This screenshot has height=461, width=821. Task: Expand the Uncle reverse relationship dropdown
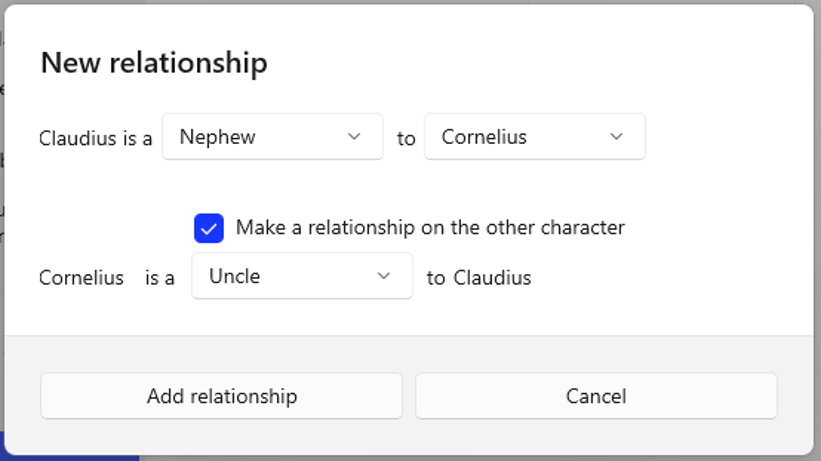pyautogui.click(x=302, y=276)
